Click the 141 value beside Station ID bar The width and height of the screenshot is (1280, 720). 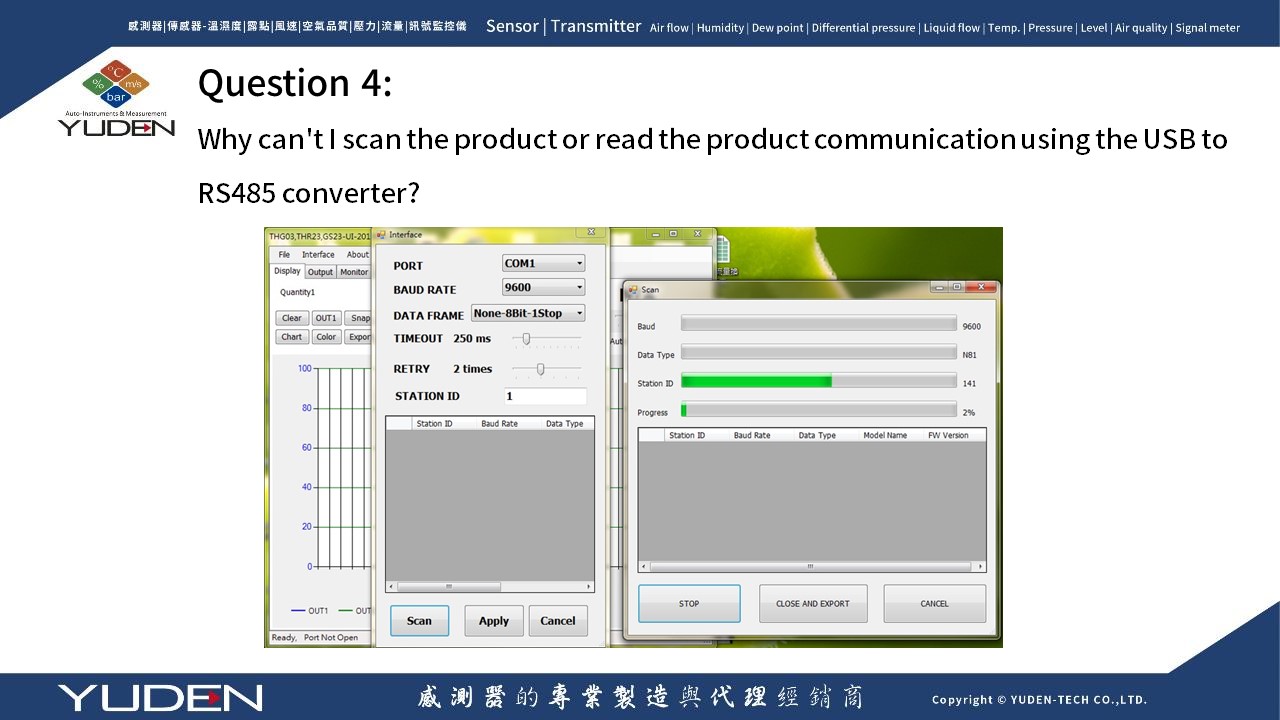pyautogui.click(x=969, y=383)
